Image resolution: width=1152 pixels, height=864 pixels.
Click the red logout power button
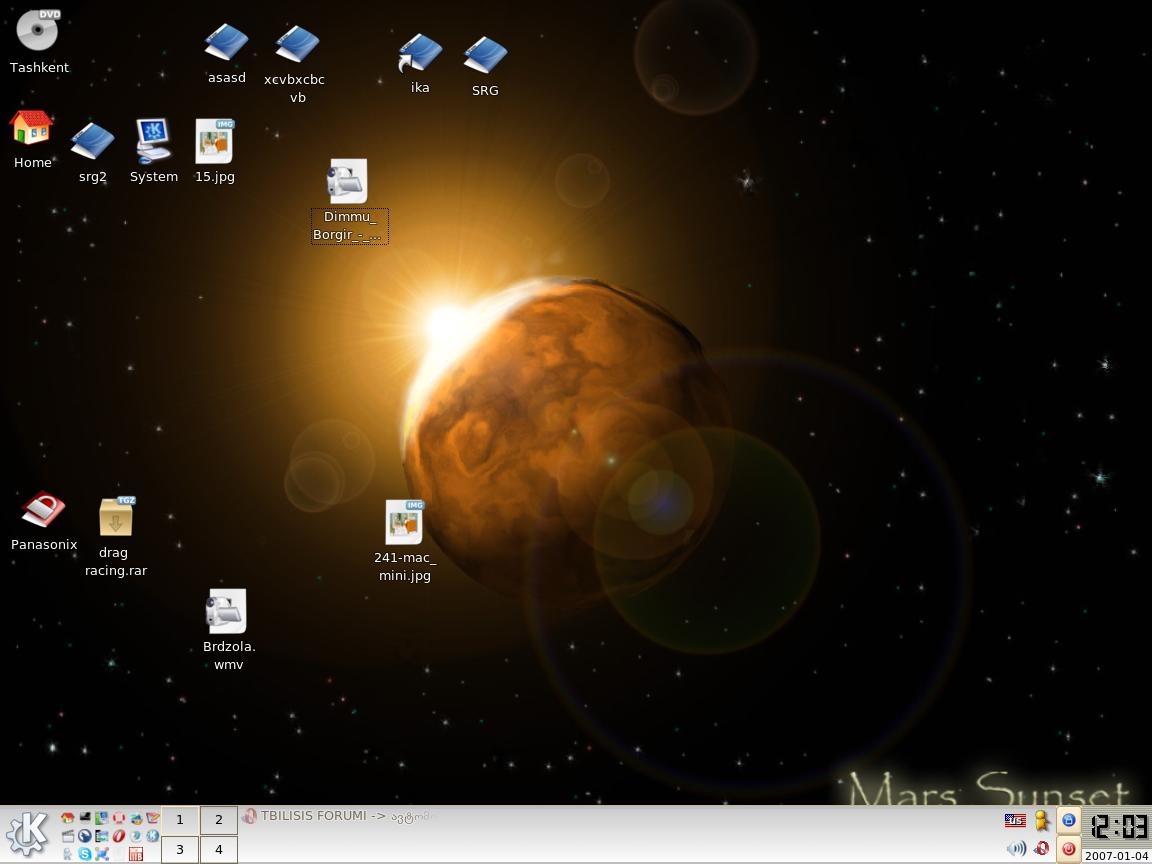click(1068, 849)
